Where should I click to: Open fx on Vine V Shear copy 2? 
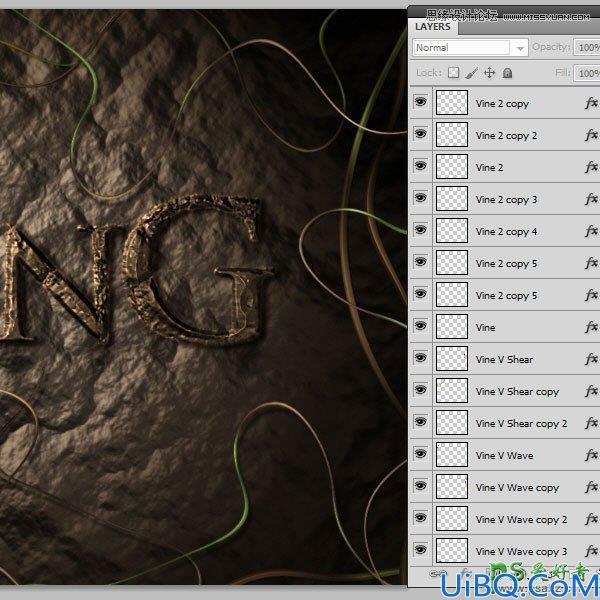(591, 423)
